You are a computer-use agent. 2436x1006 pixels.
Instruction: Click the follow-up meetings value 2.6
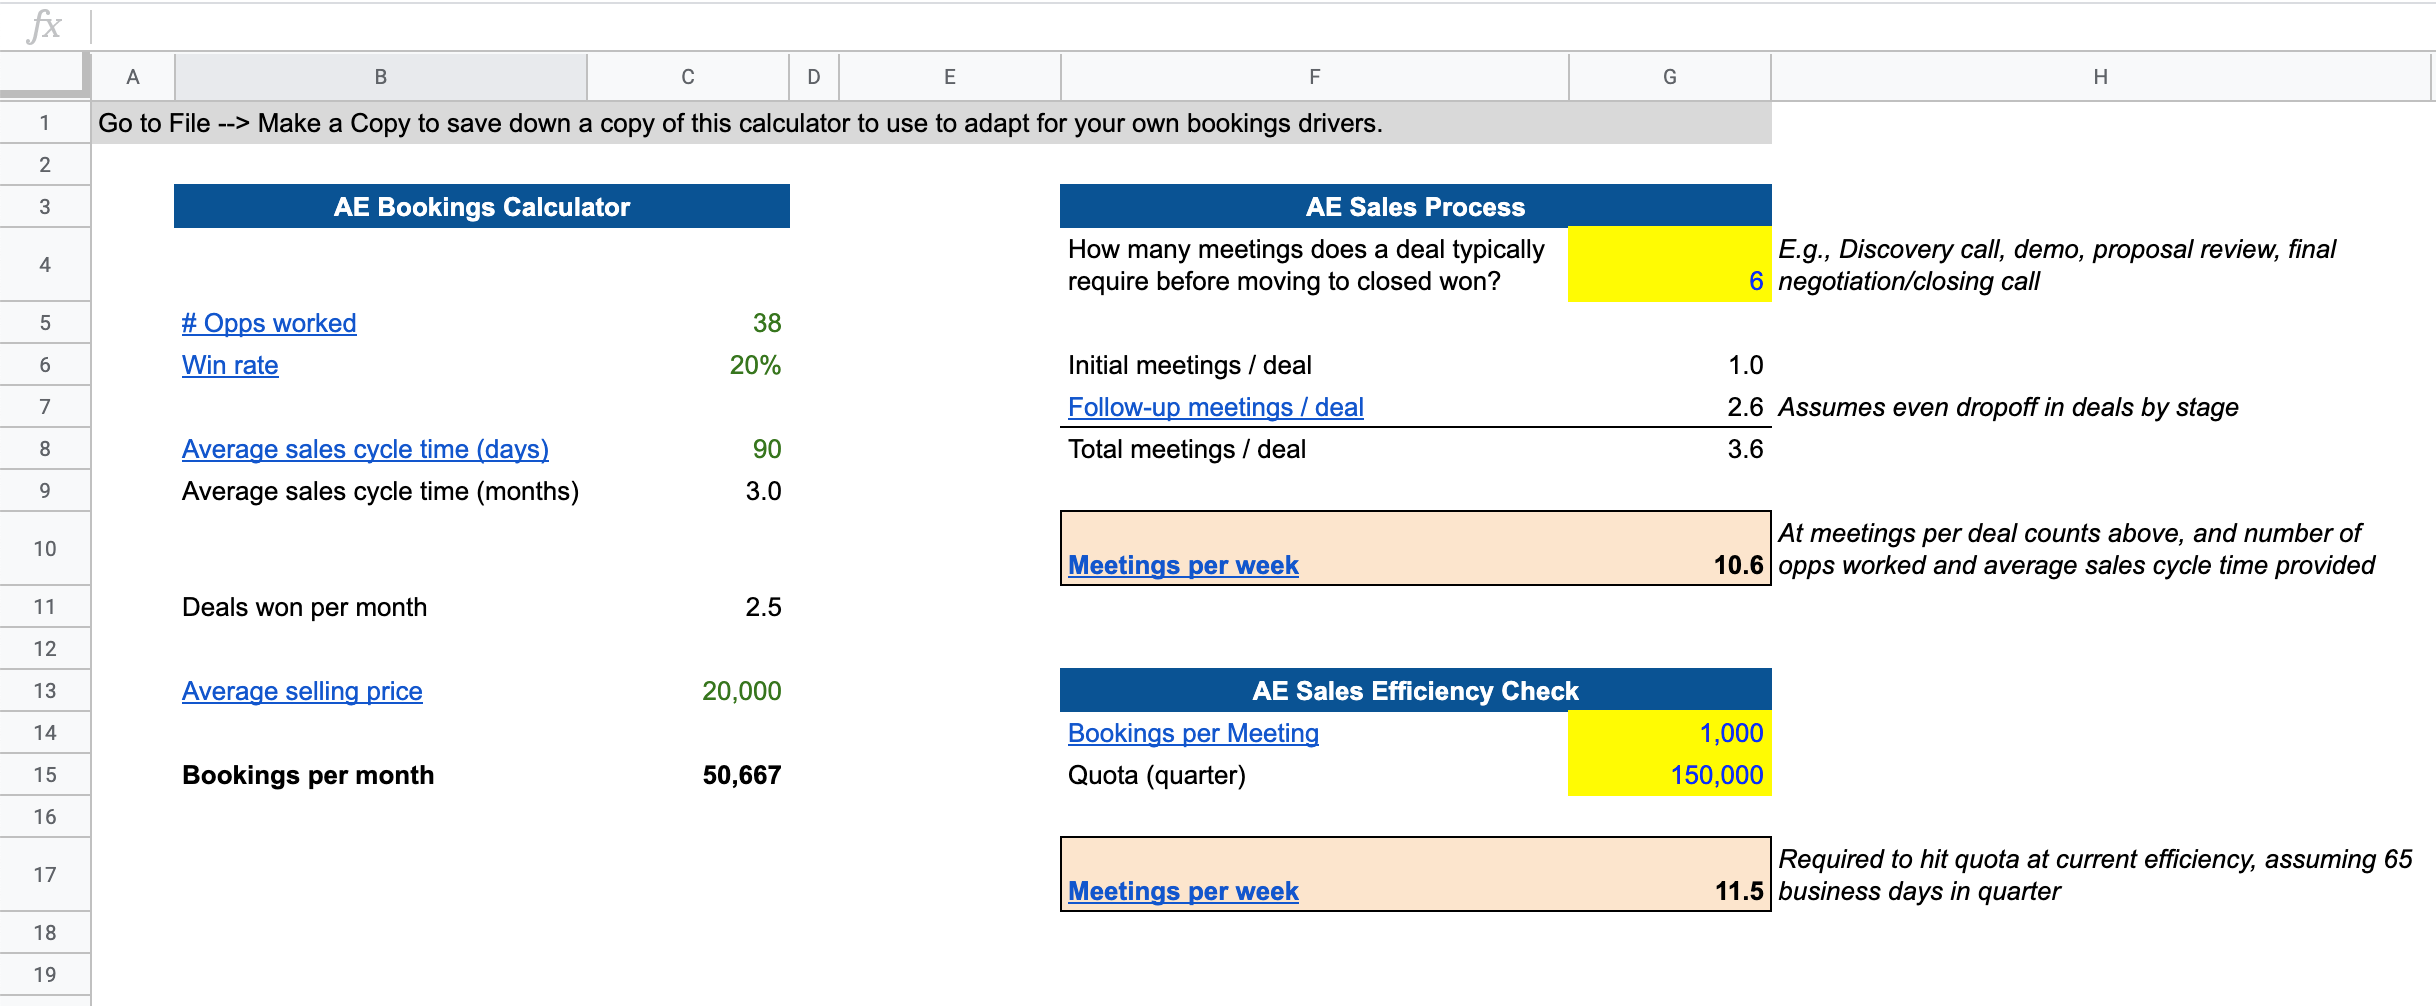pos(1745,407)
